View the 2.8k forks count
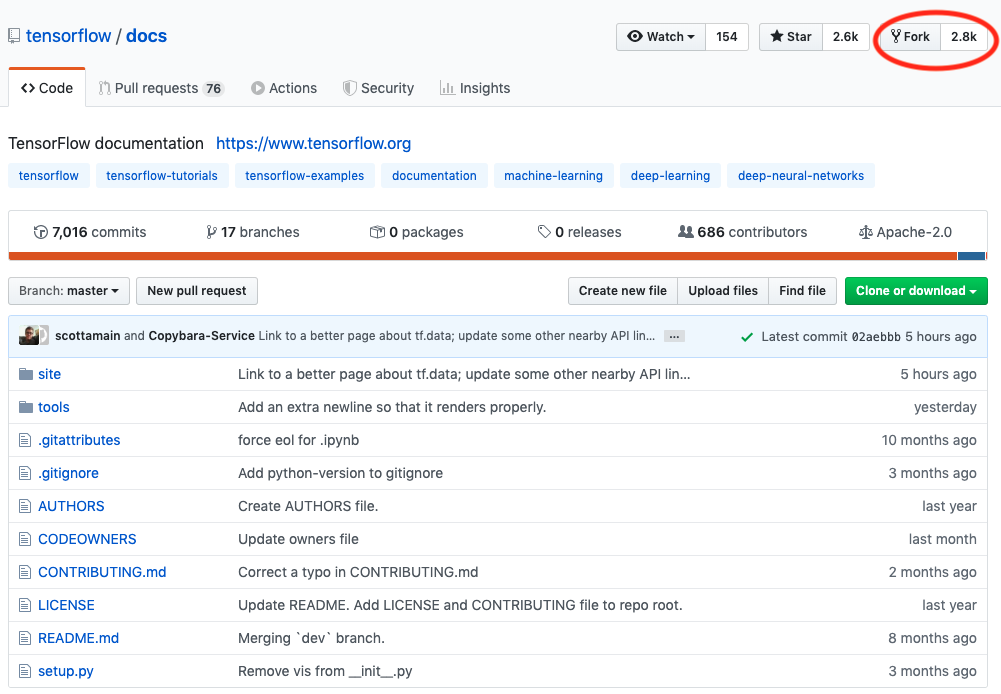1001x694 pixels. [963, 36]
